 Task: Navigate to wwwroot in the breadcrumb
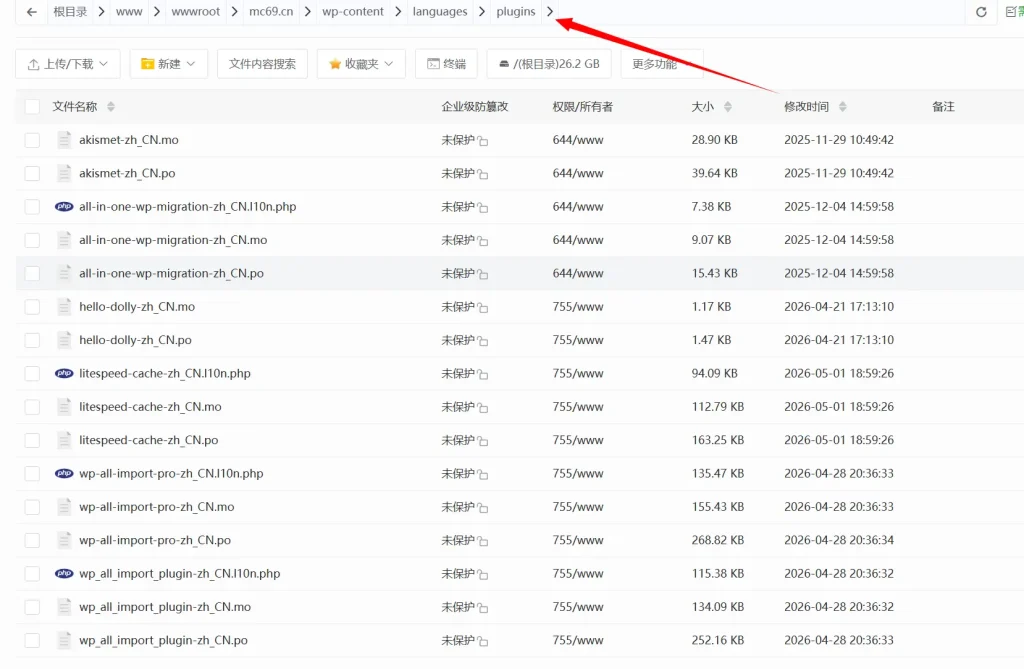(x=195, y=12)
